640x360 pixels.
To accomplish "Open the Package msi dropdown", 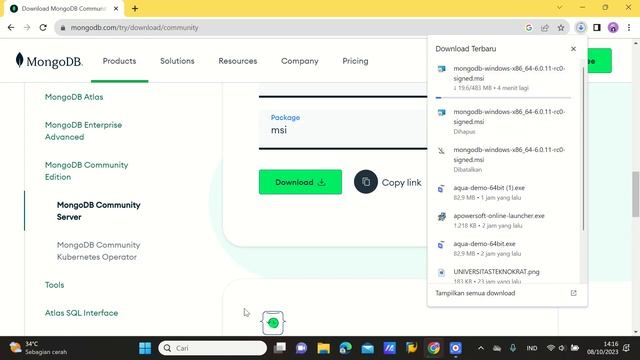I will (x=343, y=130).
